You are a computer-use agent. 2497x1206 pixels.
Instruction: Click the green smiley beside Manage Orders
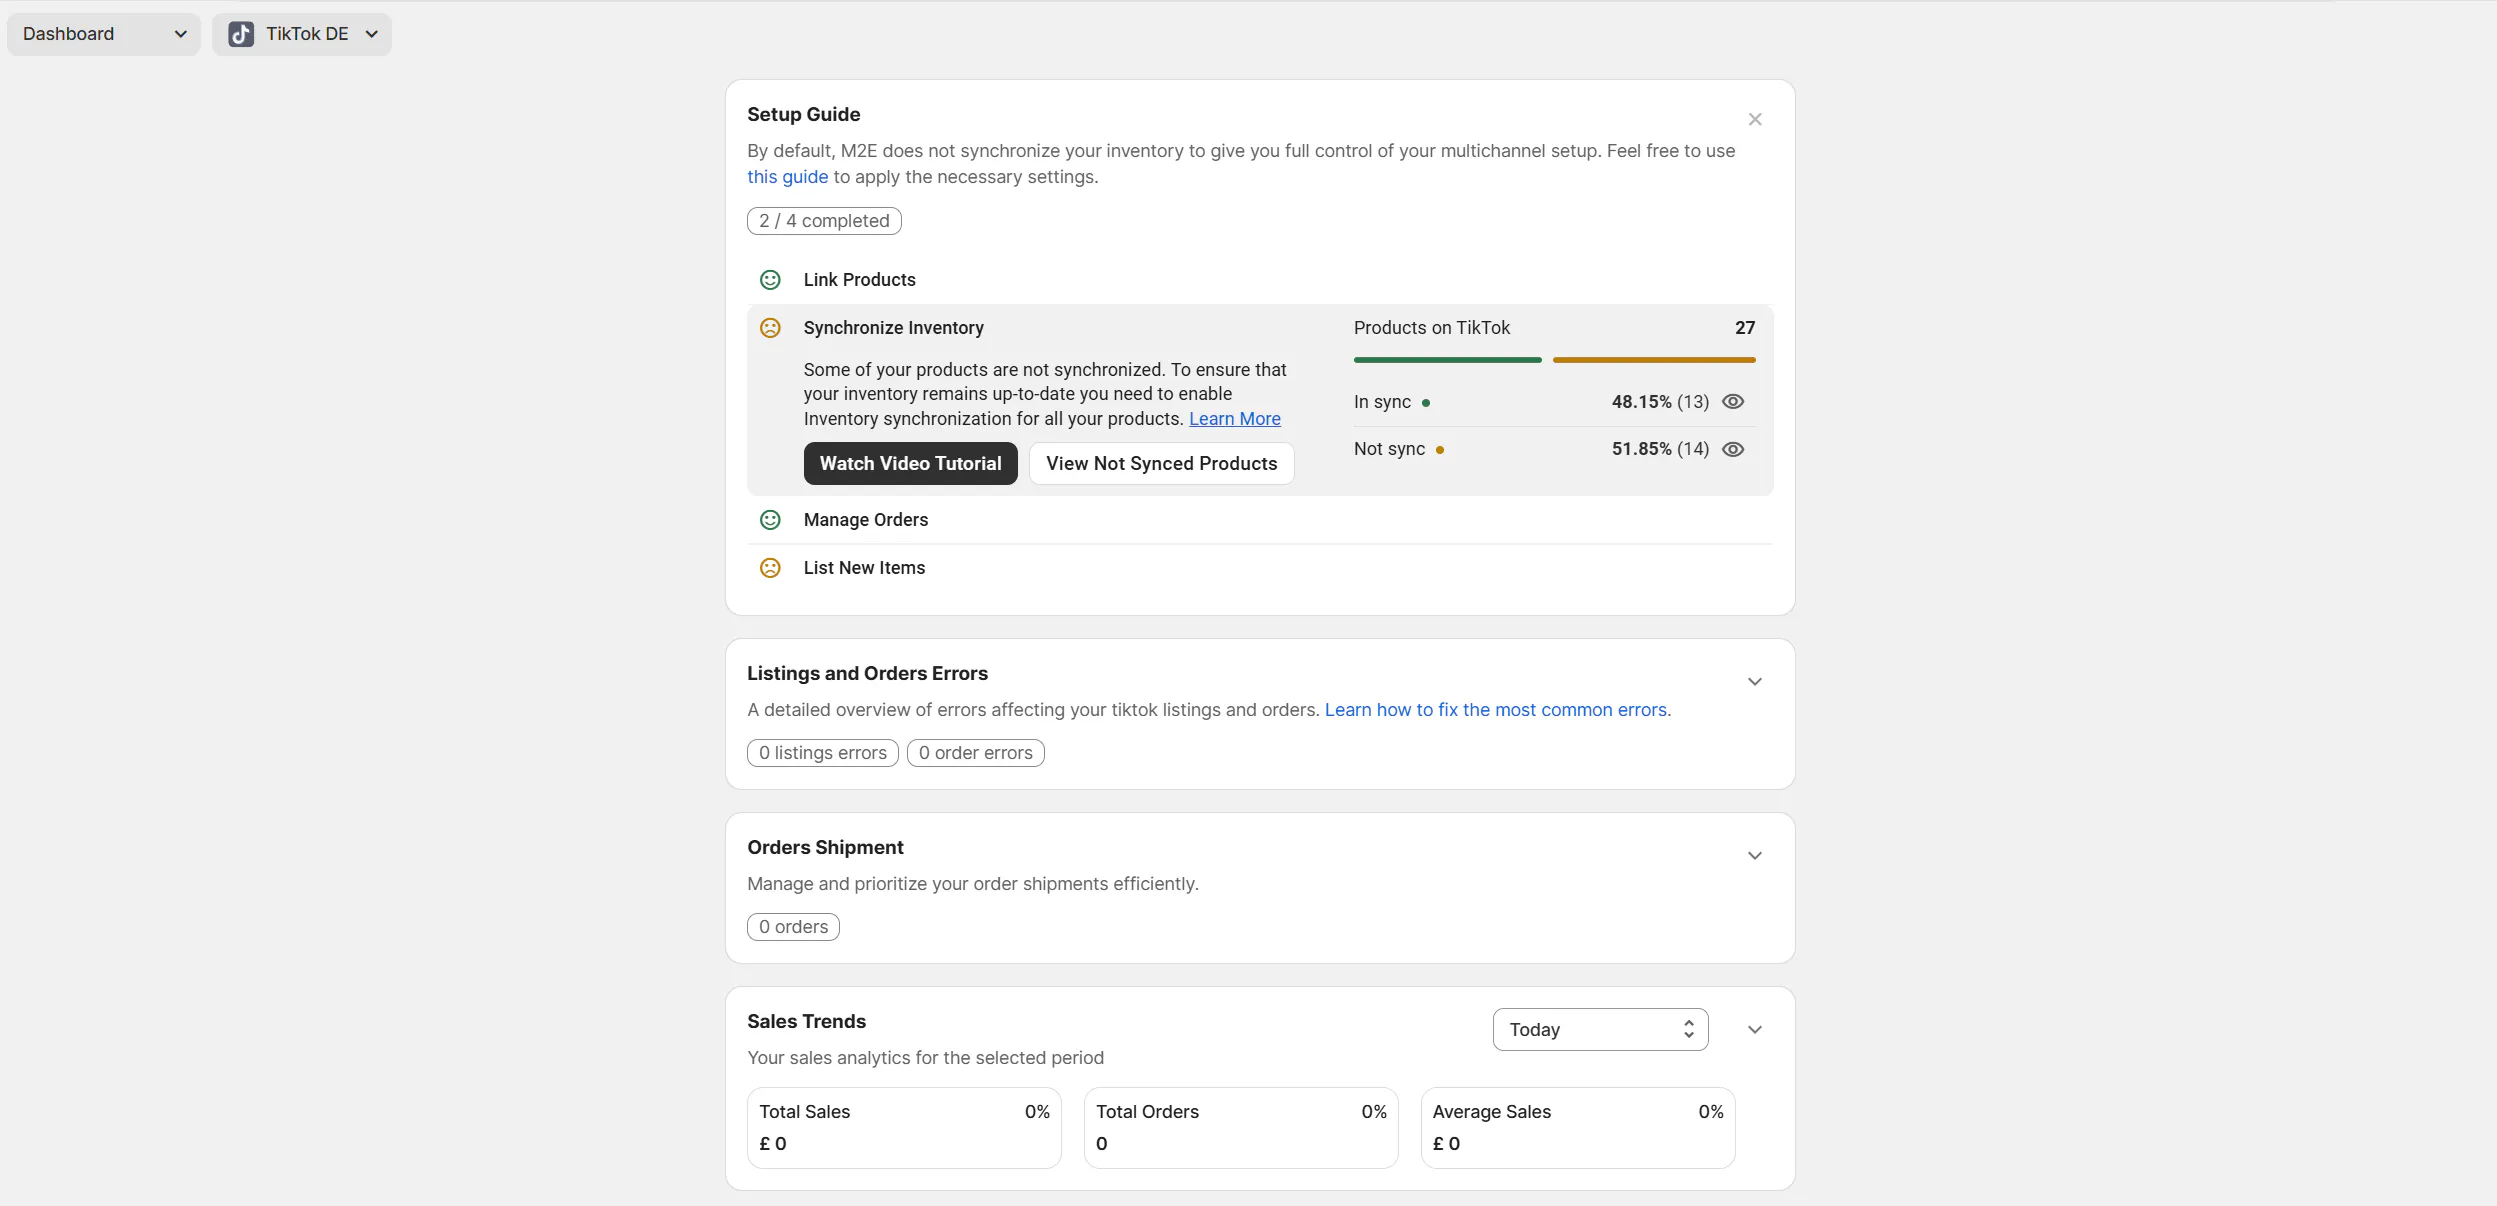(770, 520)
